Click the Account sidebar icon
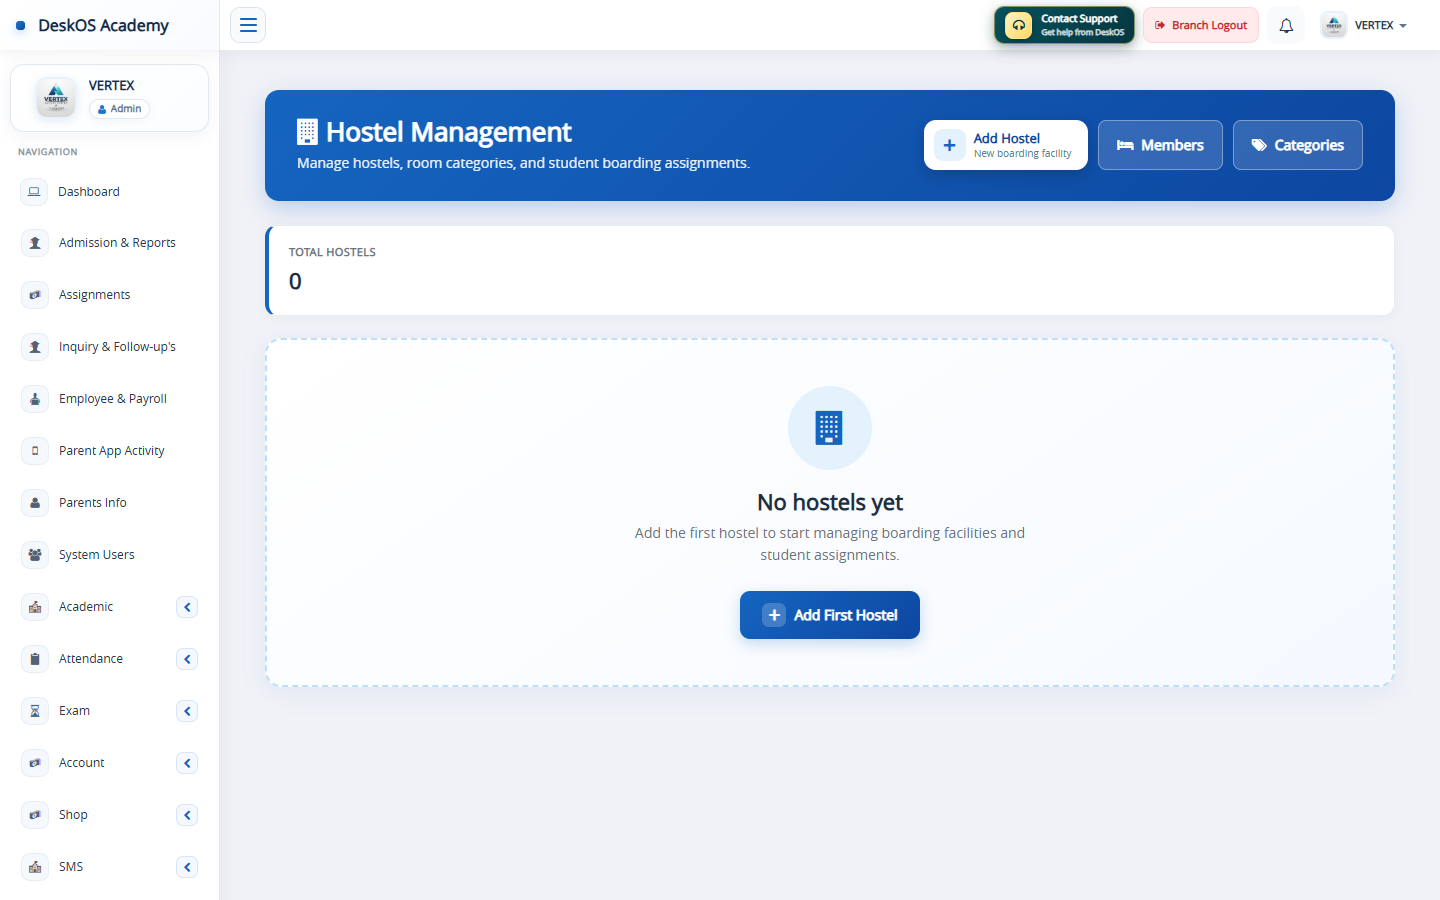Viewport: 1440px width, 900px height. (35, 763)
